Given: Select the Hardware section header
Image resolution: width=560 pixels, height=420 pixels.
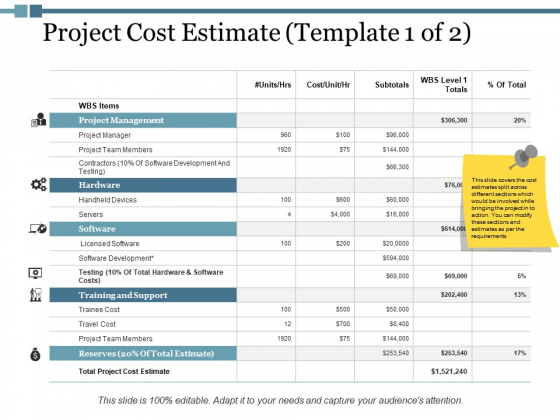Looking at the screenshot, I should tap(143, 185).
